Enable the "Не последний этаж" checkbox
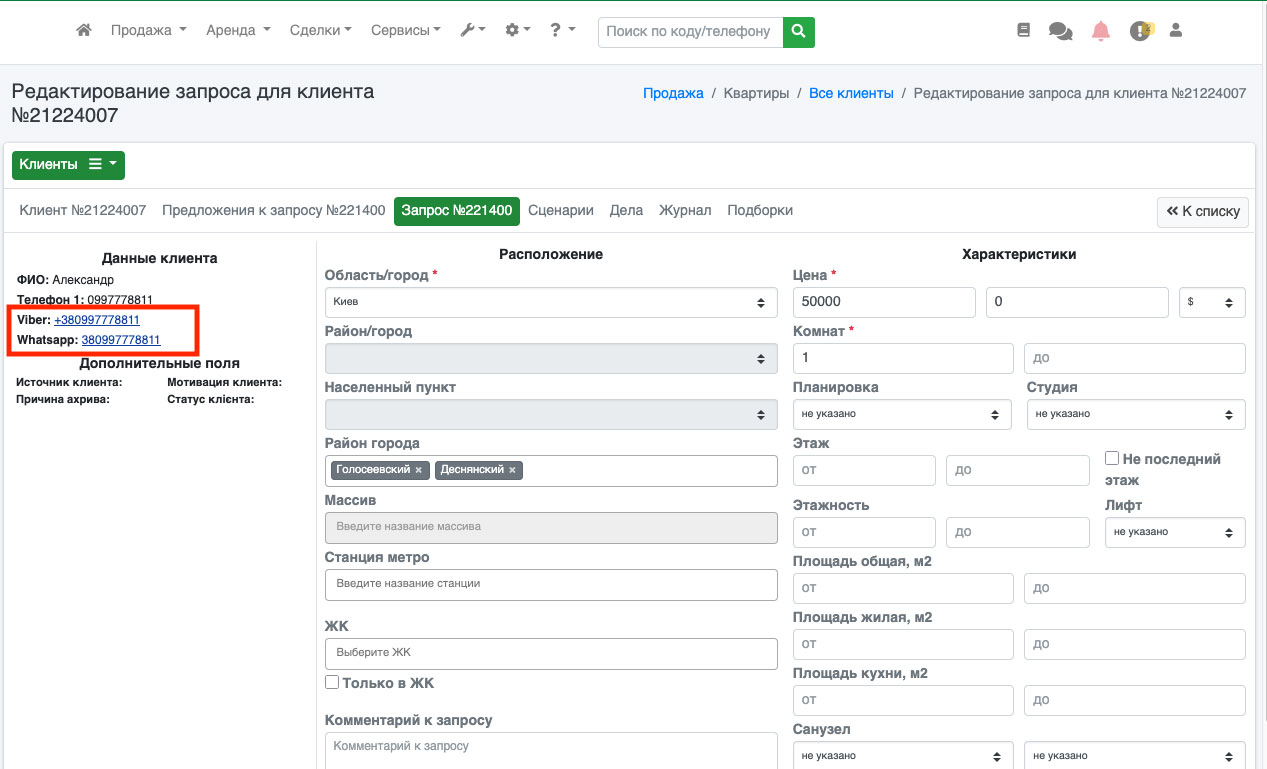This screenshot has height=769, width=1267. pyautogui.click(x=1111, y=458)
